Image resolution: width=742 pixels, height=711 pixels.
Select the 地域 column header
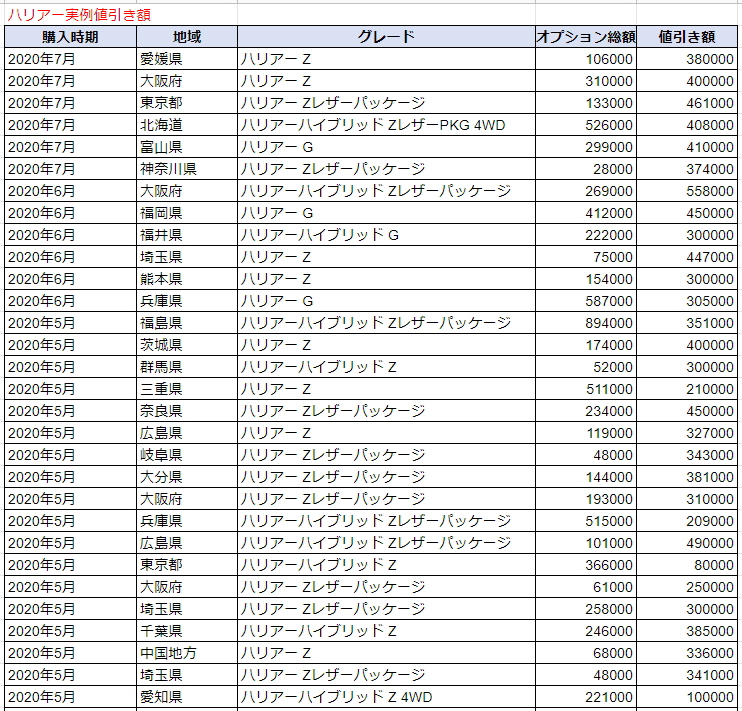click(x=187, y=37)
